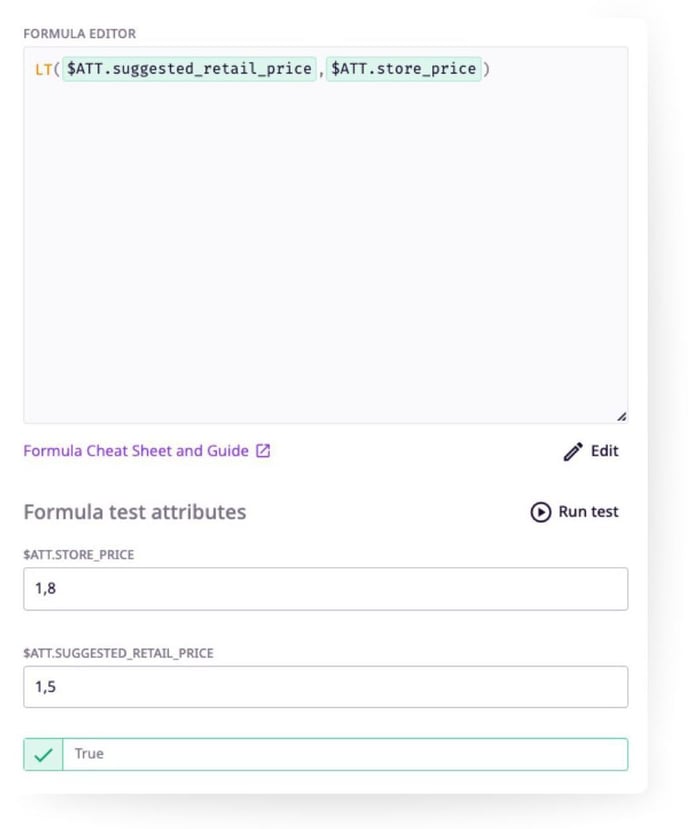Click the LT function name in the formula
The image size is (688, 829).
point(42,69)
